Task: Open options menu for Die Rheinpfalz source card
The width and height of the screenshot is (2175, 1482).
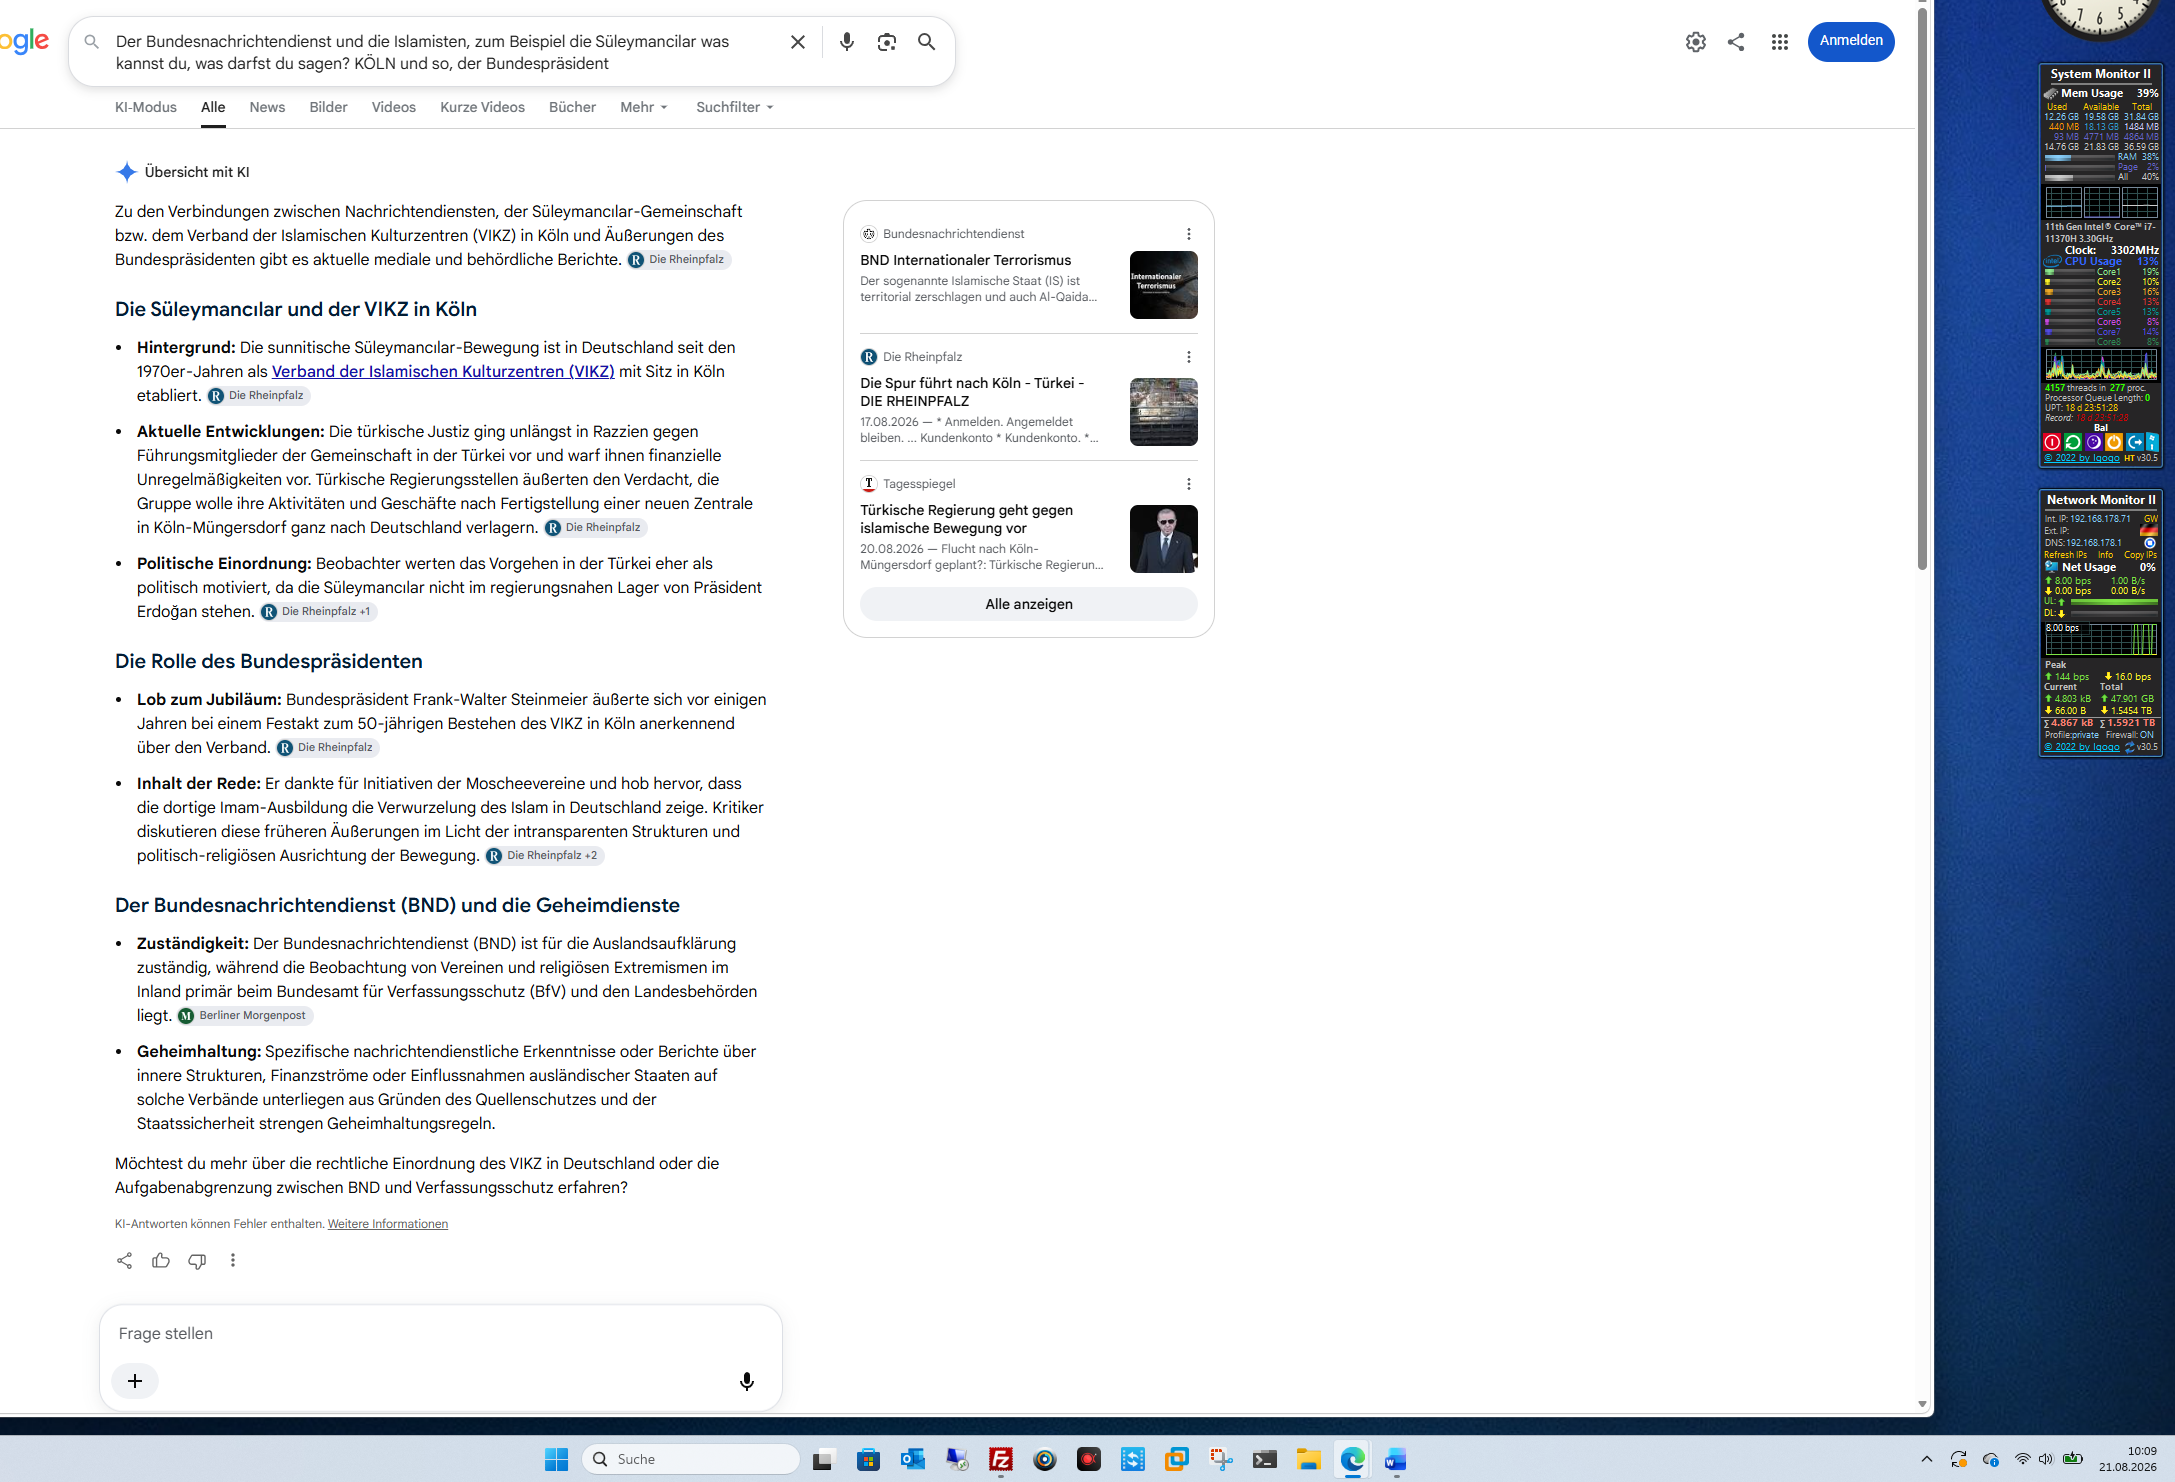Action: coord(1188,357)
